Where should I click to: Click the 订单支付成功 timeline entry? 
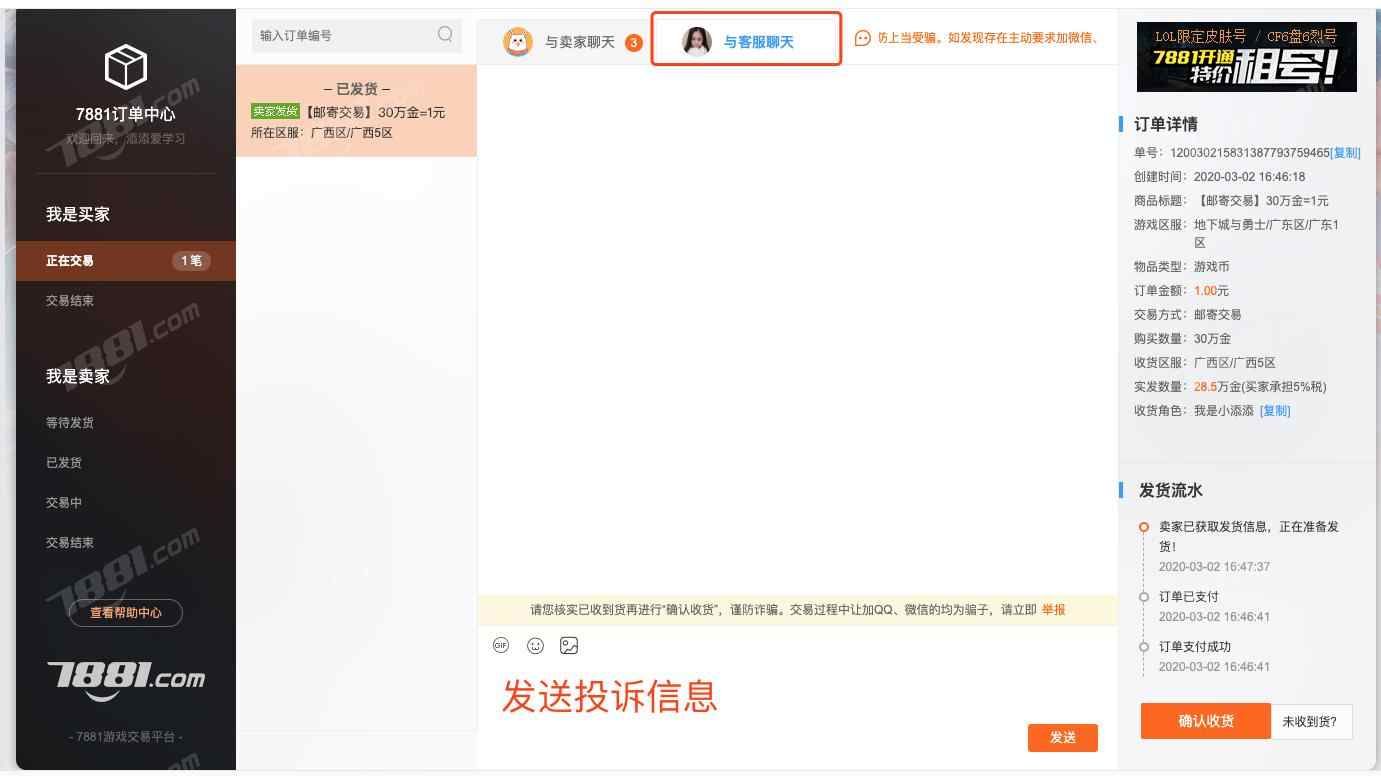pyautogui.click(x=1195, y=647)
